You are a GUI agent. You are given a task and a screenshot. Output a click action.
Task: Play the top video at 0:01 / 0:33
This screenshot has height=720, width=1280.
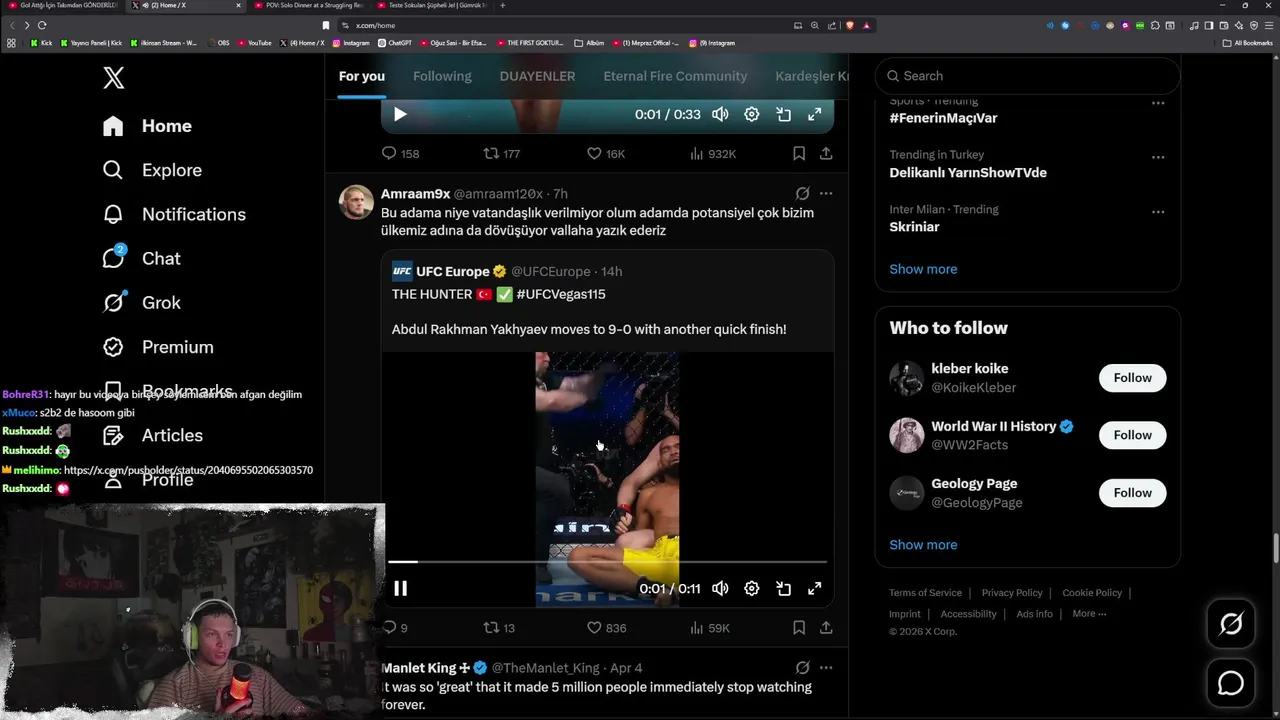coord(400,114)
